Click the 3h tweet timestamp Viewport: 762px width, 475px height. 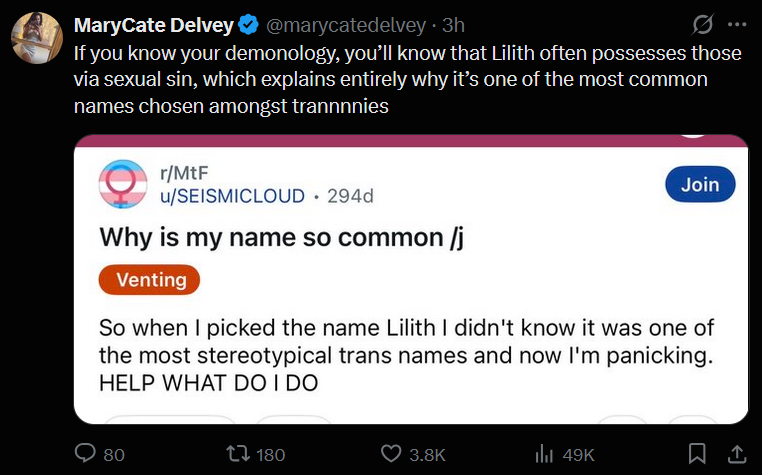pos(453,24)
